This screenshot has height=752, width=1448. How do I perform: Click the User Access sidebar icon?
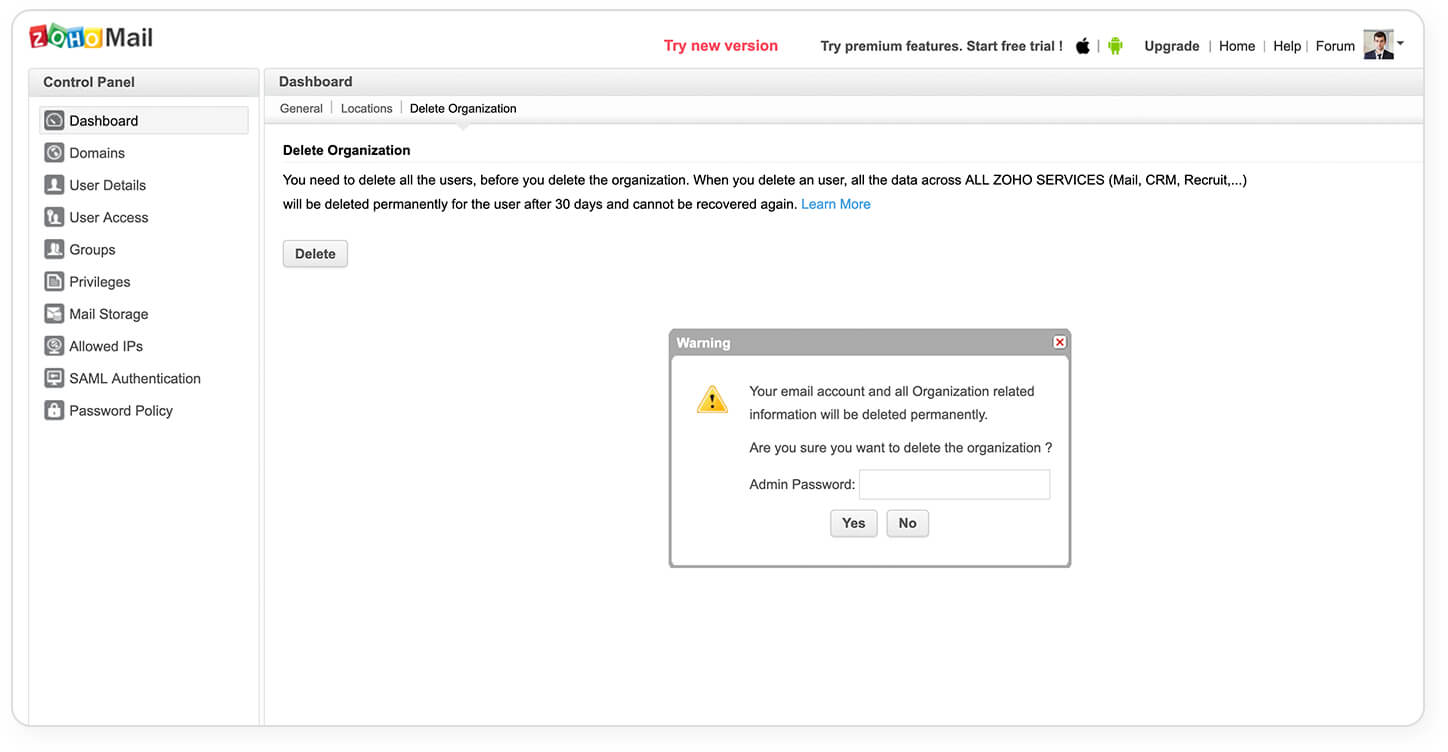tap(54, 217)
